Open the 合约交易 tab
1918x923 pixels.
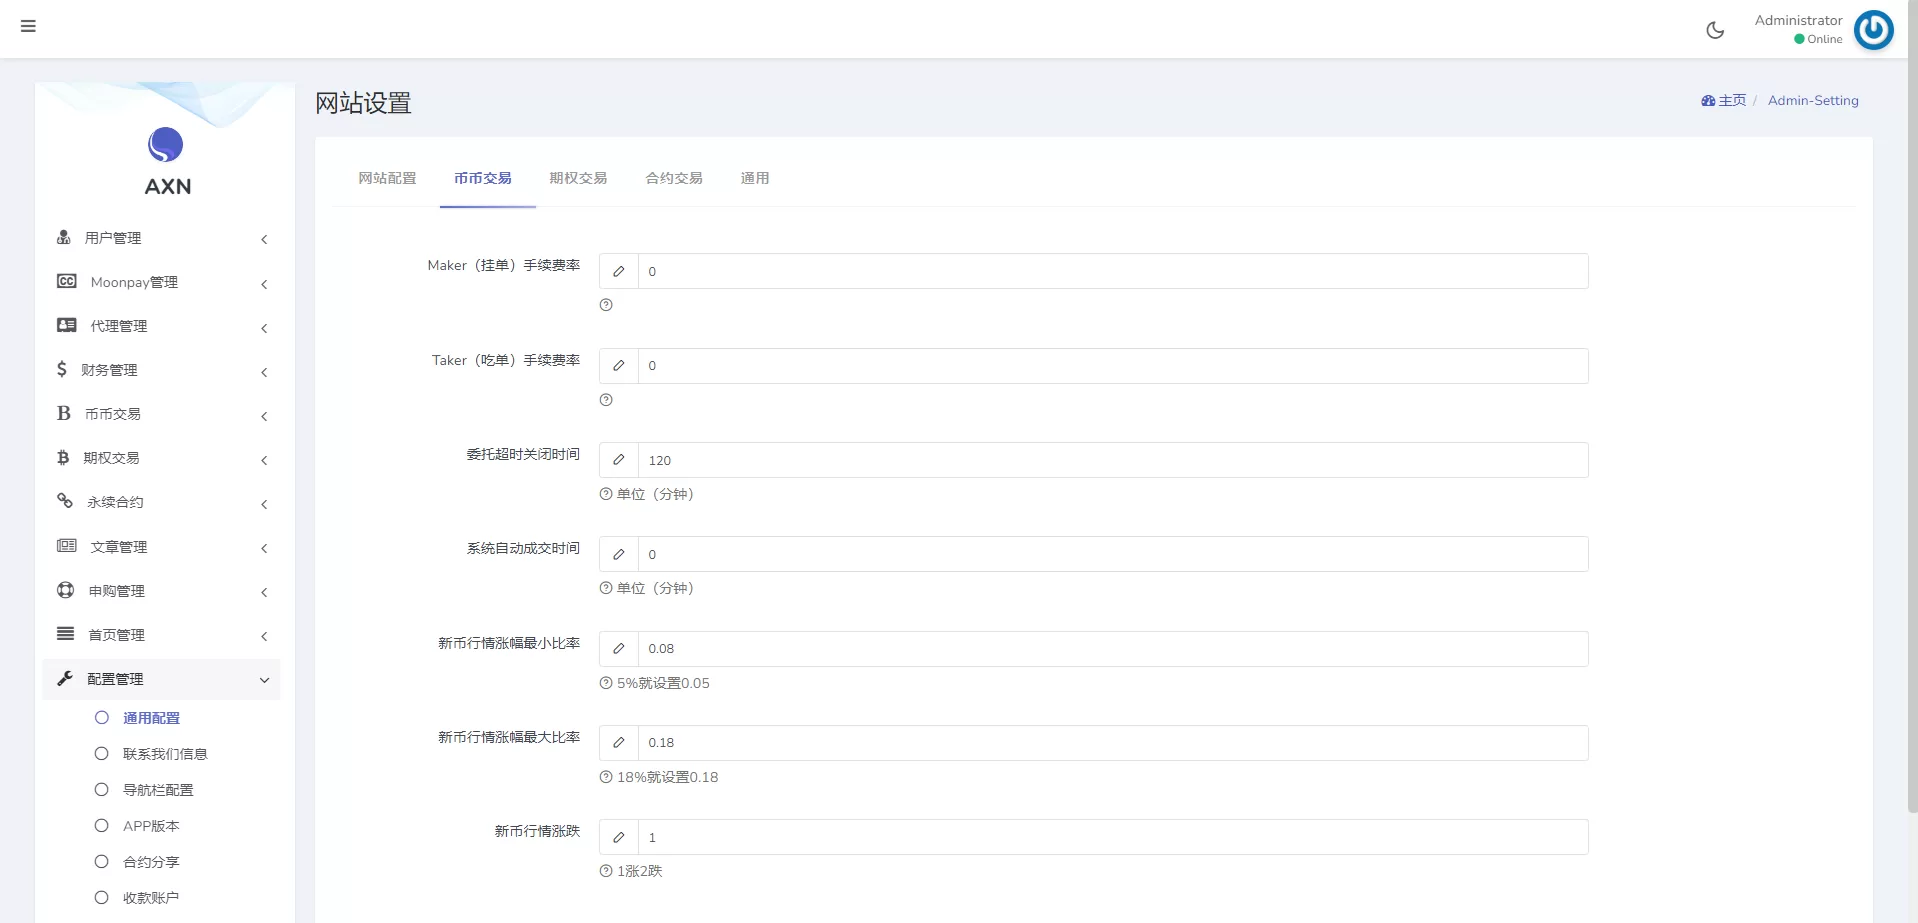[674, 178]
